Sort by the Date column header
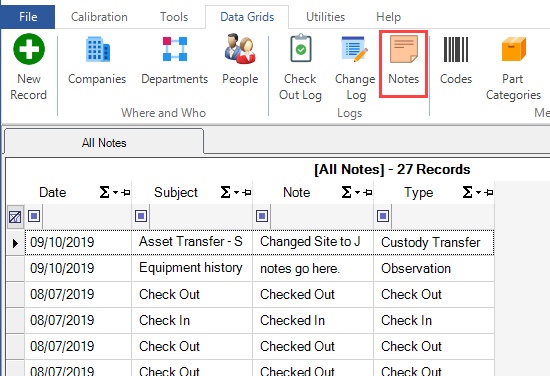The width and height of the screenshot is (550, 376). [53, 193]
